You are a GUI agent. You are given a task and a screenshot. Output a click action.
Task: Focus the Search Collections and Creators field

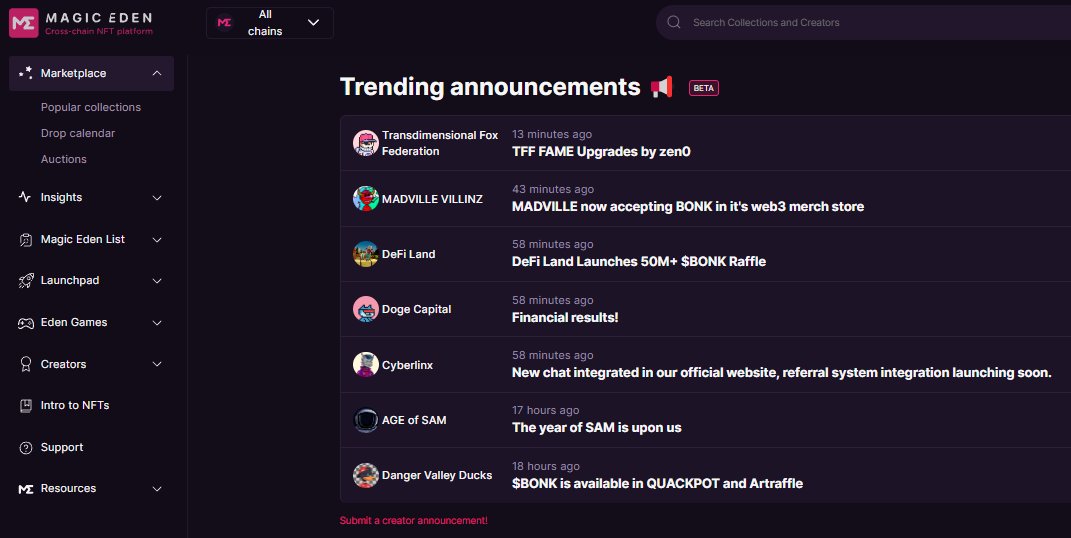click(x=863, y=23)
